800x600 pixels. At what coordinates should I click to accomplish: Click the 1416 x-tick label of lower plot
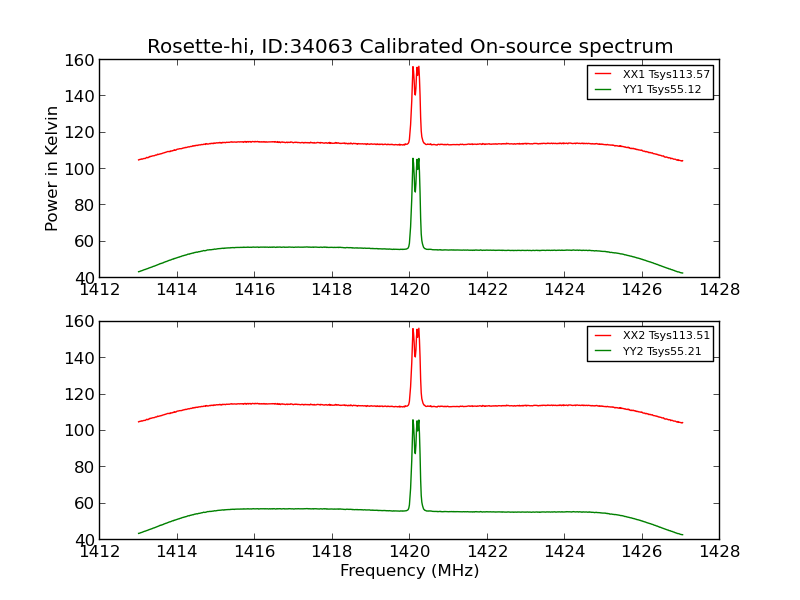pos(255,552)
